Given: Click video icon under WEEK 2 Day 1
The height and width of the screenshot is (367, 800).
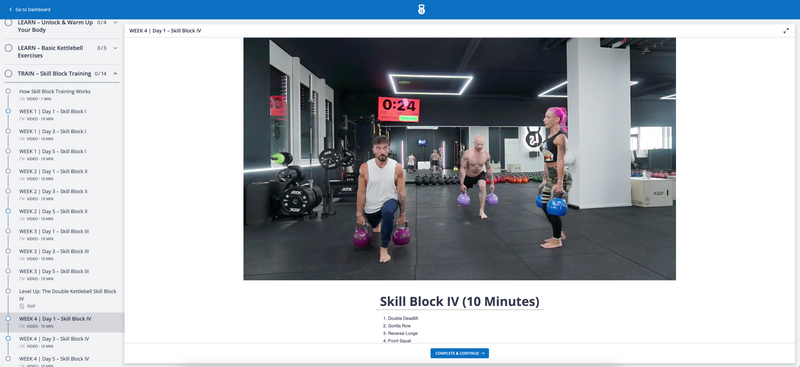Looking at the screenshot, I should [x=22, y=179].
